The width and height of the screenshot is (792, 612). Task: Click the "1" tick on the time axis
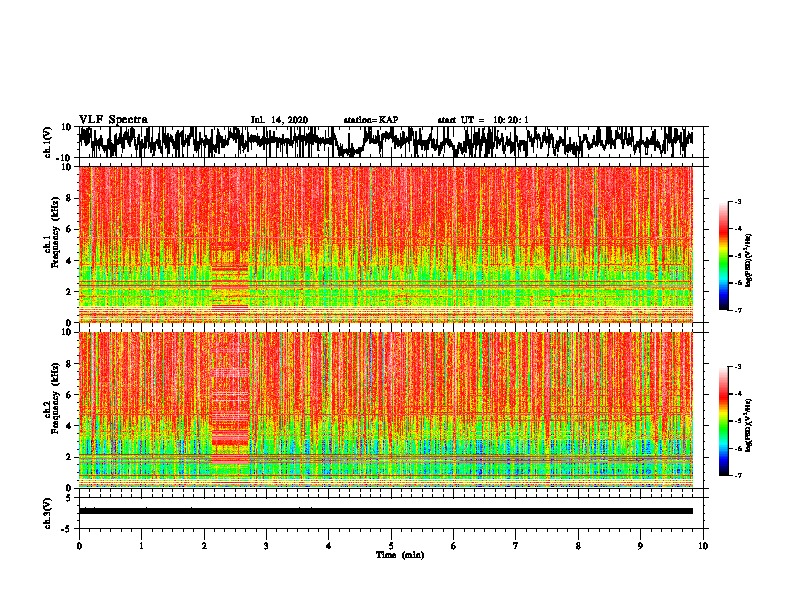(141, 546)
